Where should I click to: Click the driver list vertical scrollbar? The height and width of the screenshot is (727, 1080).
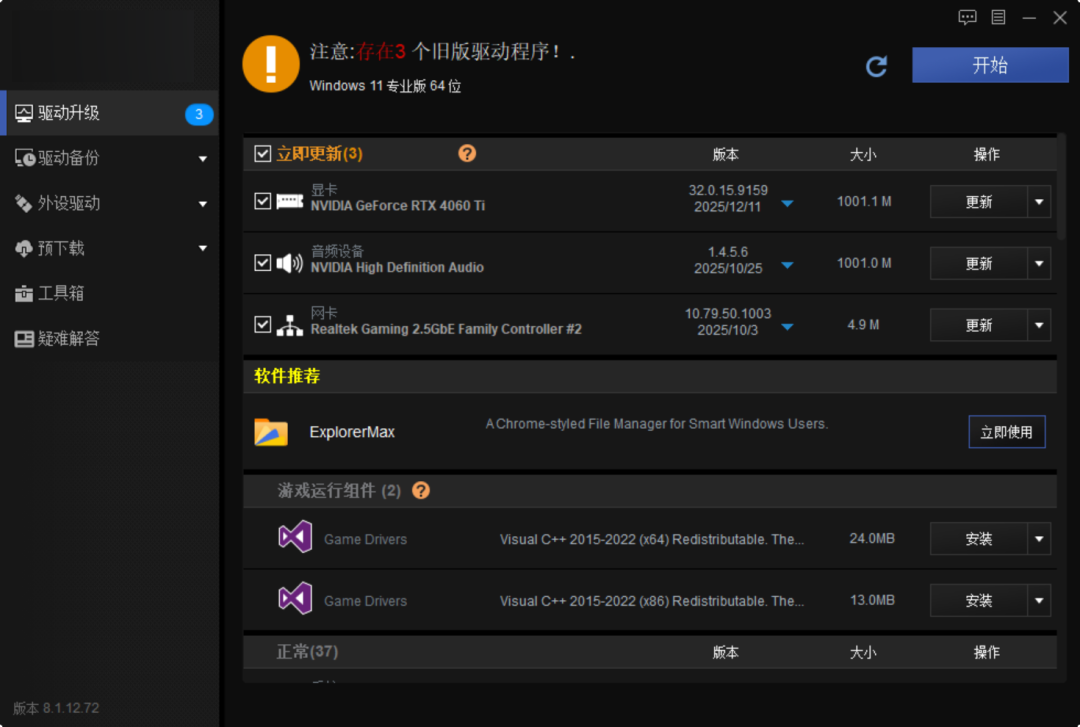[1062, 186]
